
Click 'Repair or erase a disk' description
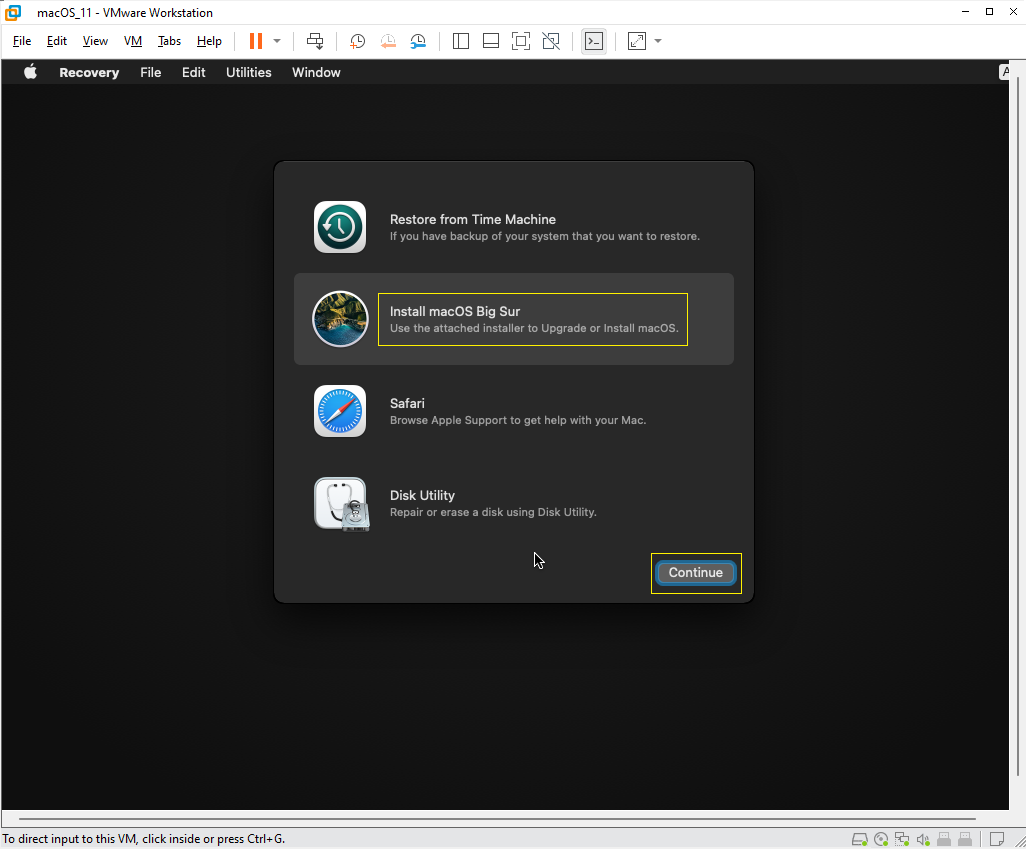tap(493, 512)
